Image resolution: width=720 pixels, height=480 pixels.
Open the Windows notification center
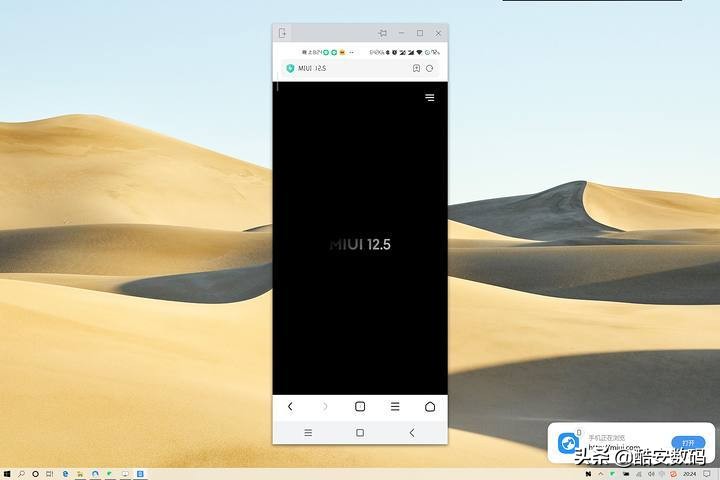pos(707,474)
